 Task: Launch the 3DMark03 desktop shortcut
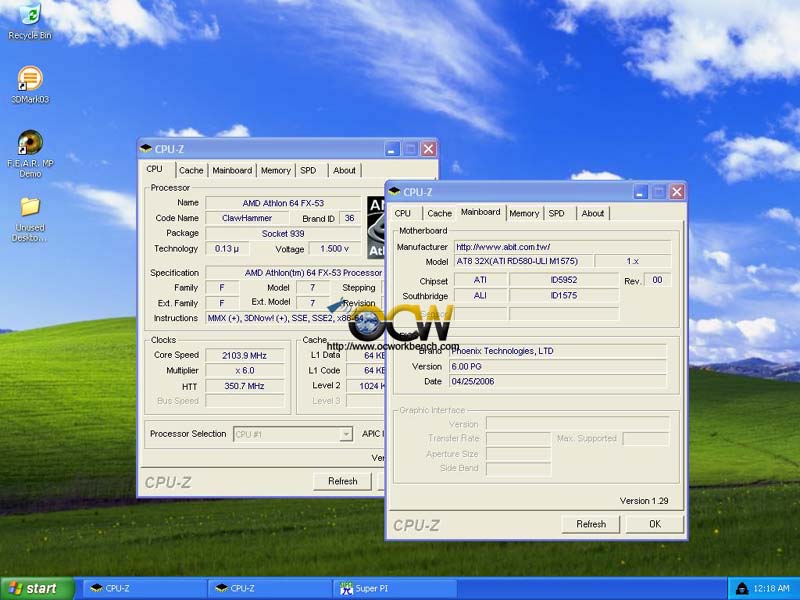30,85
